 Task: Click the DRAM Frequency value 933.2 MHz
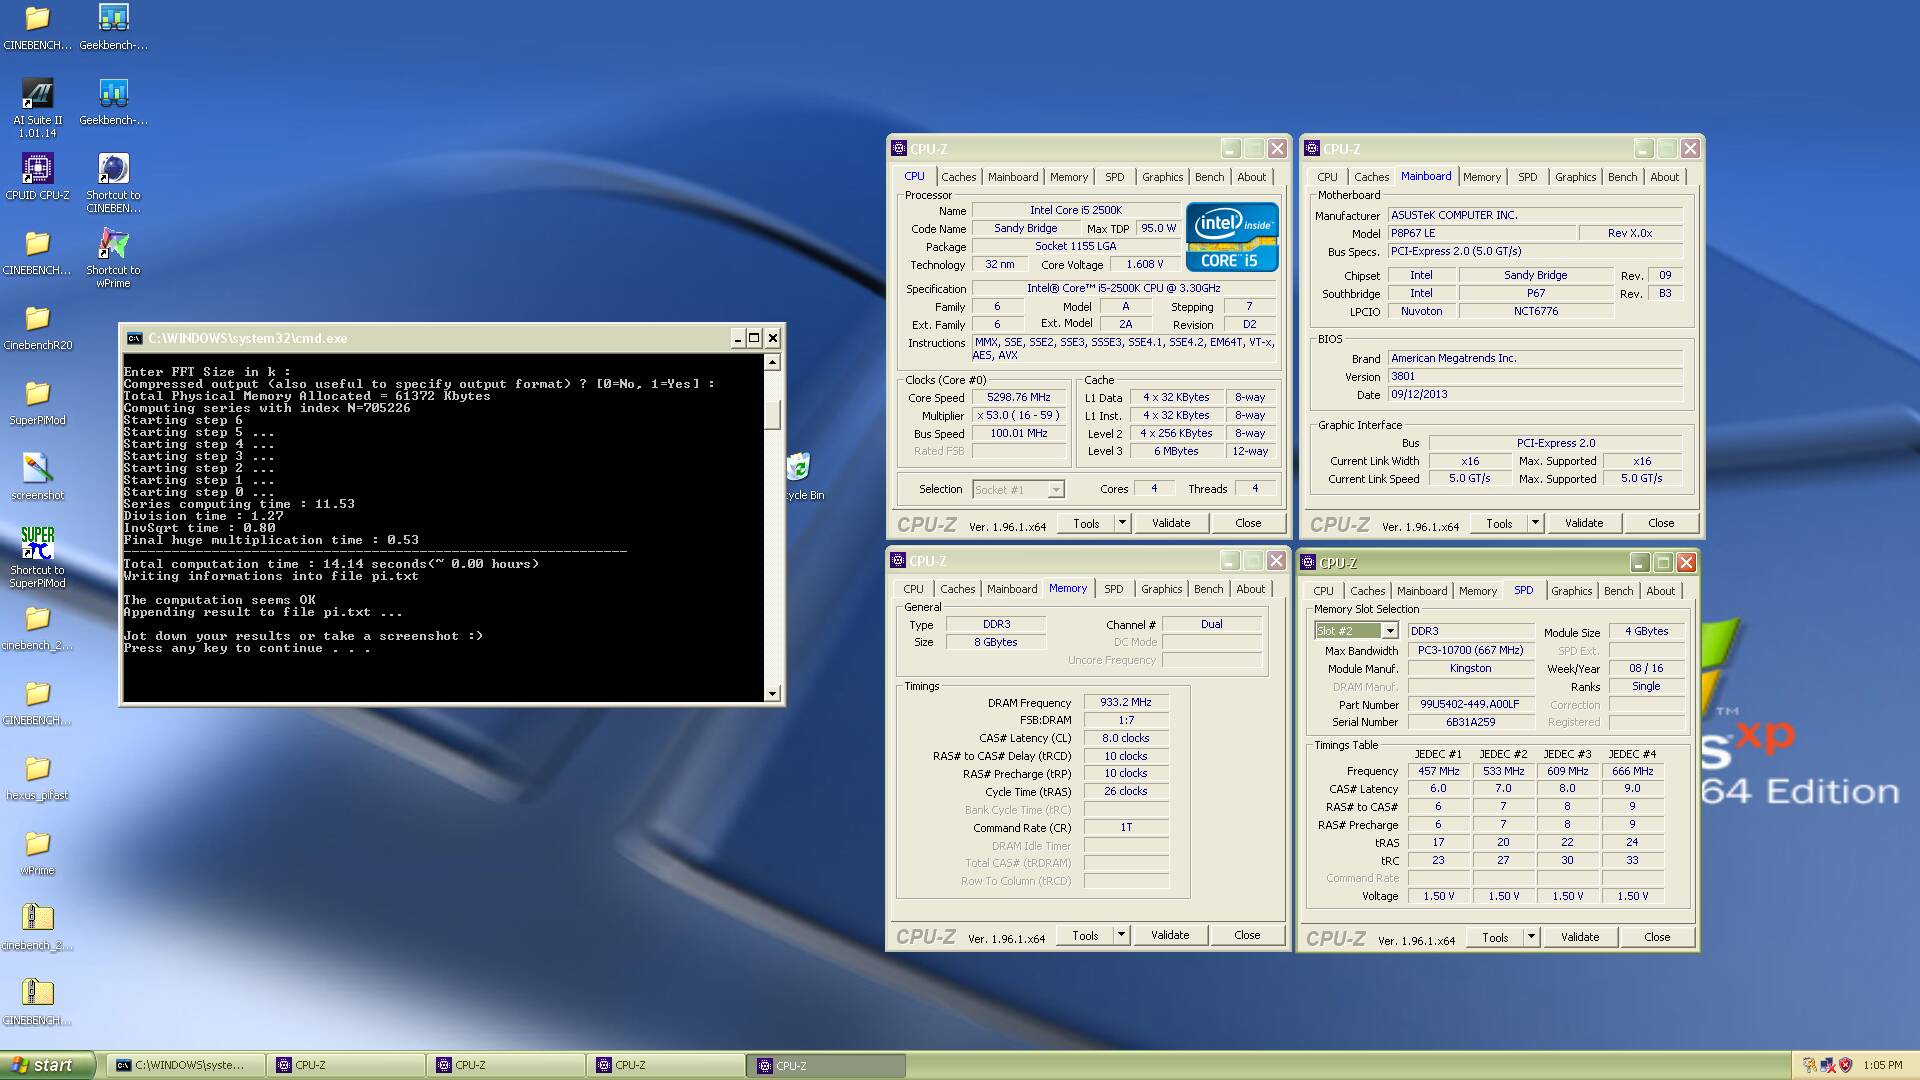point(1126,702)
